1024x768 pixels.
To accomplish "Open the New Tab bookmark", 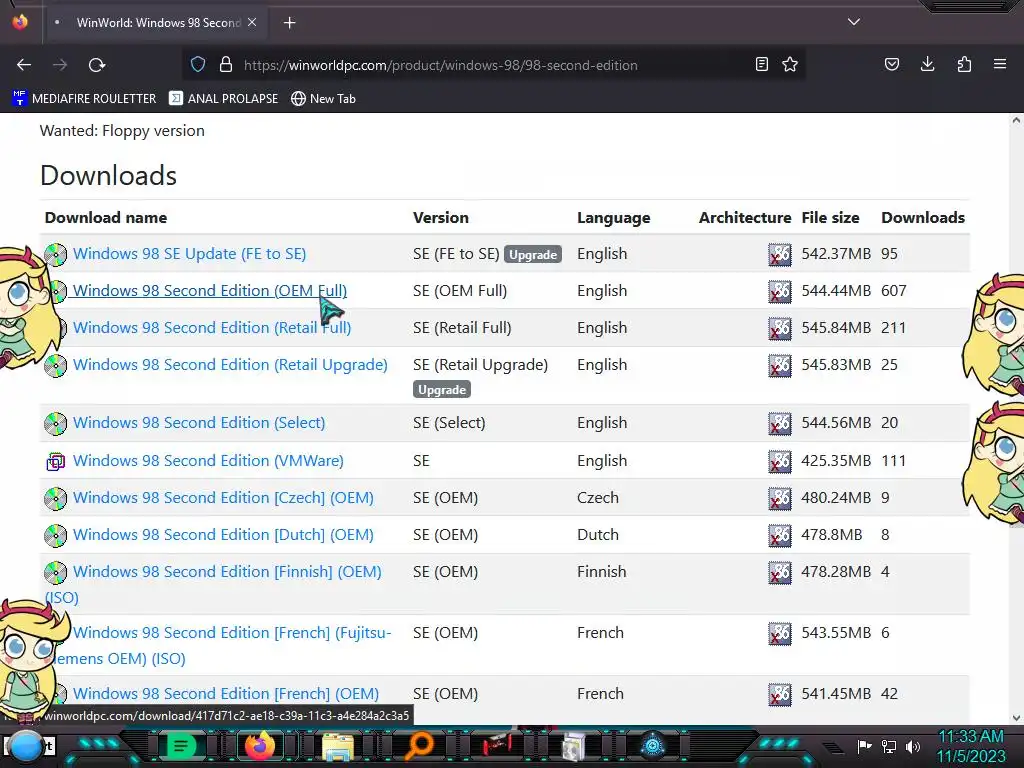I will tap(323, 99).
